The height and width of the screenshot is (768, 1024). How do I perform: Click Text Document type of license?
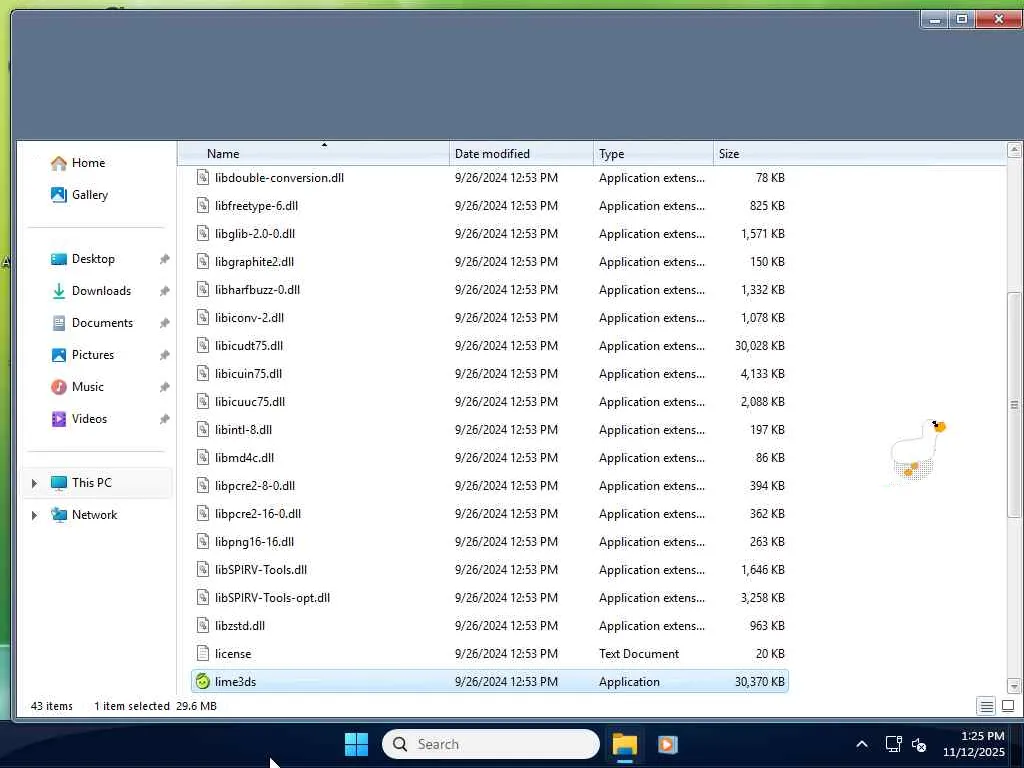pos(639,654)
